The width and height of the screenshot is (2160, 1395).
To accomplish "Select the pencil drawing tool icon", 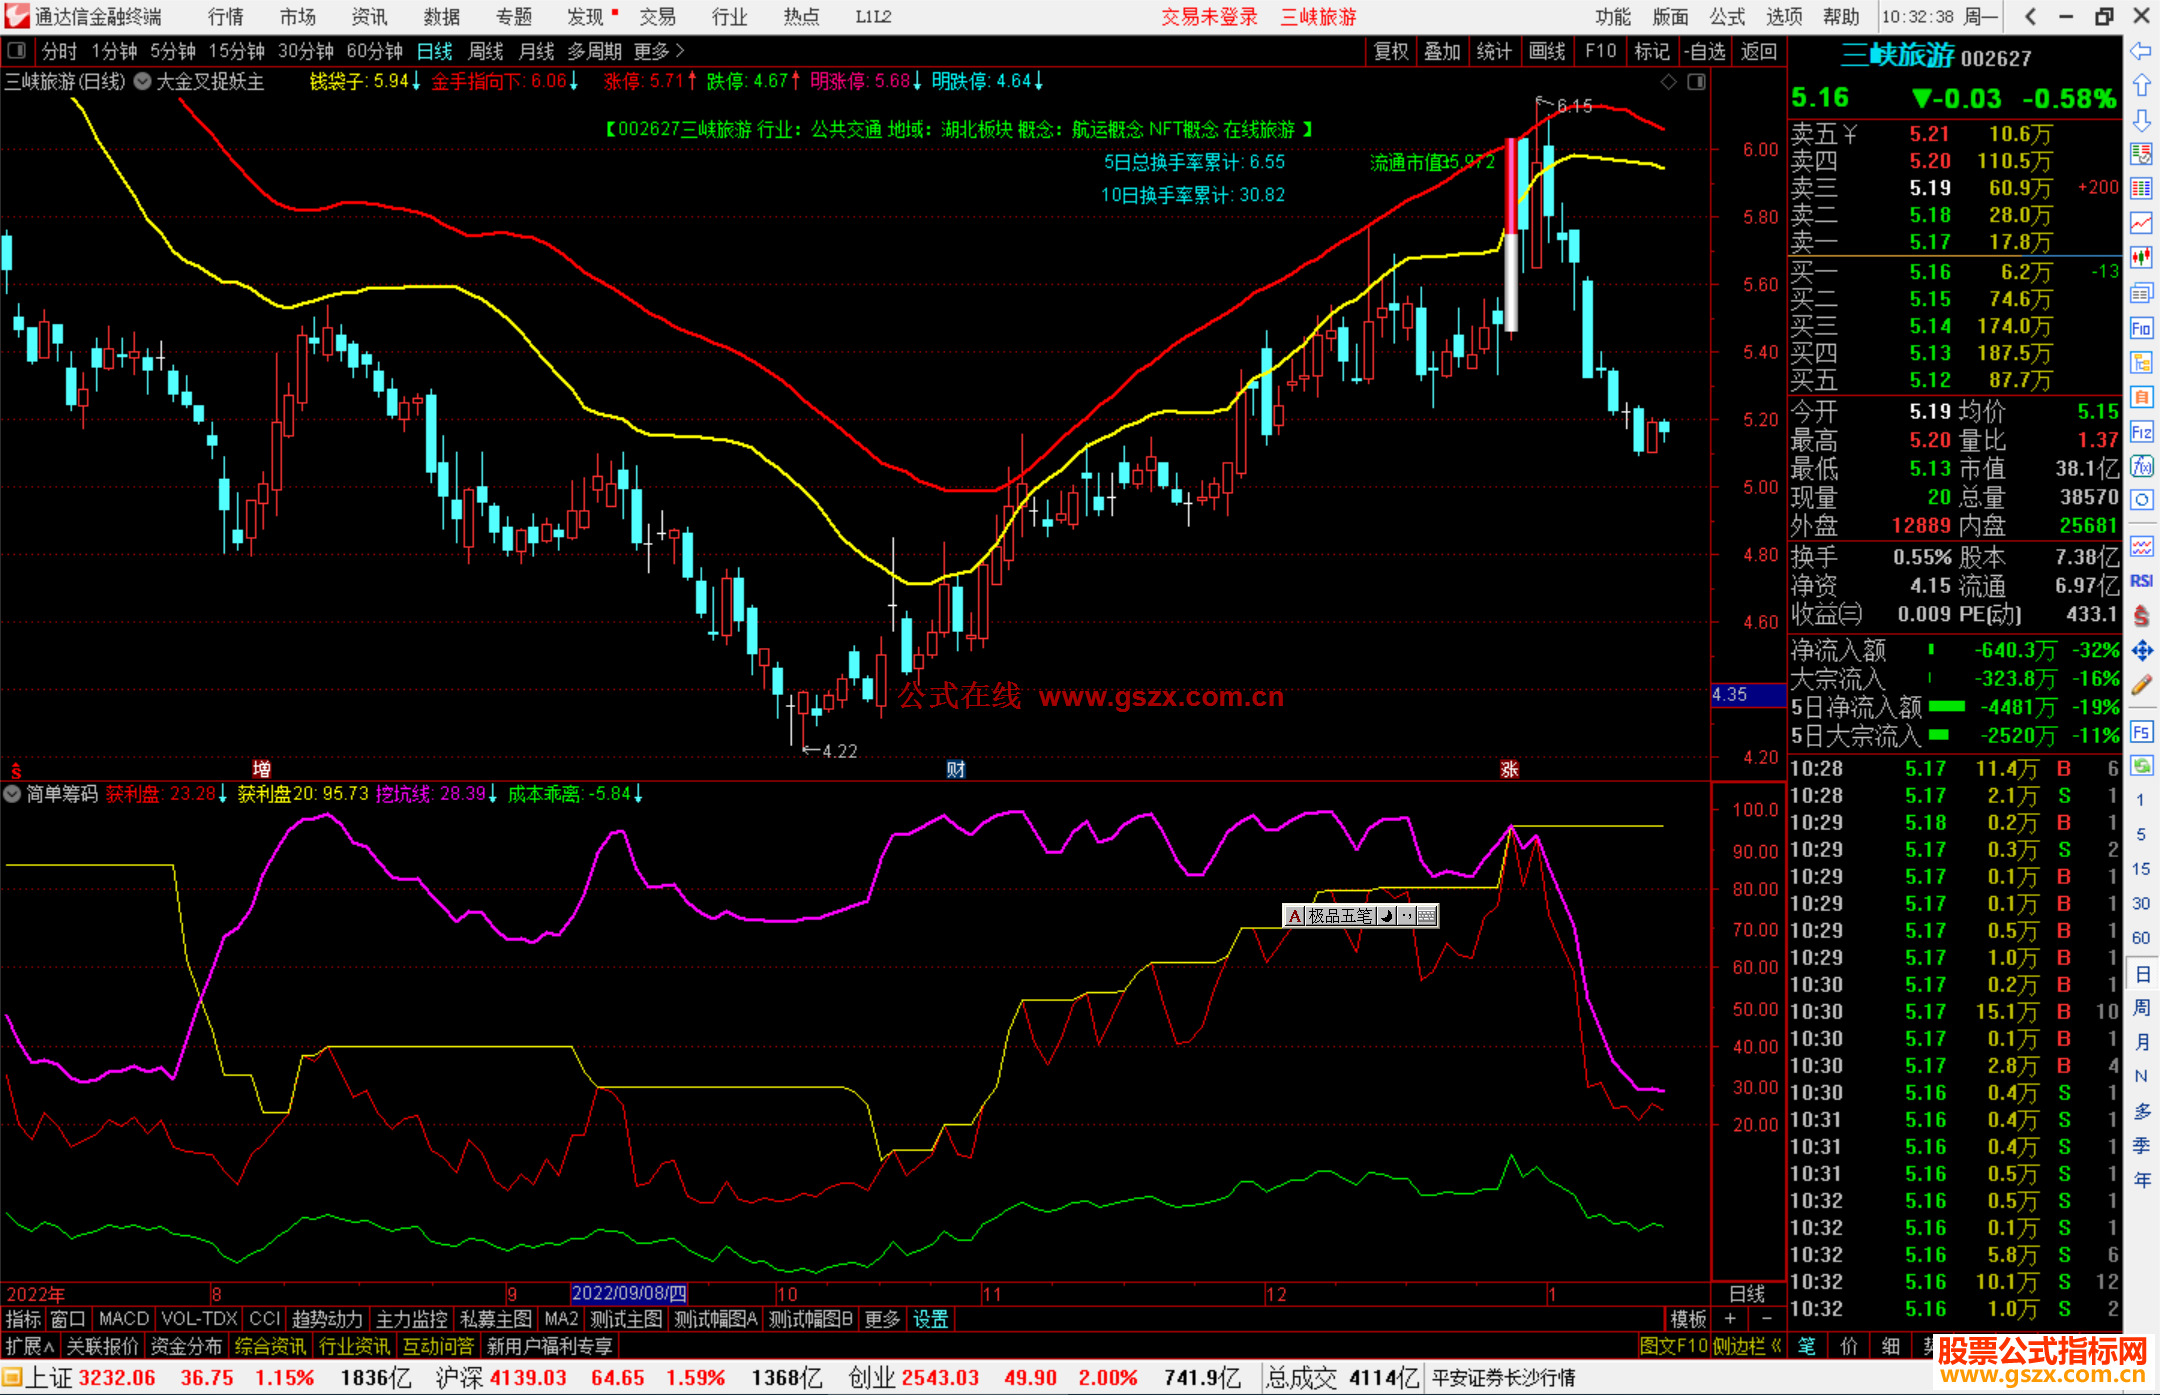I will 2141,686.
